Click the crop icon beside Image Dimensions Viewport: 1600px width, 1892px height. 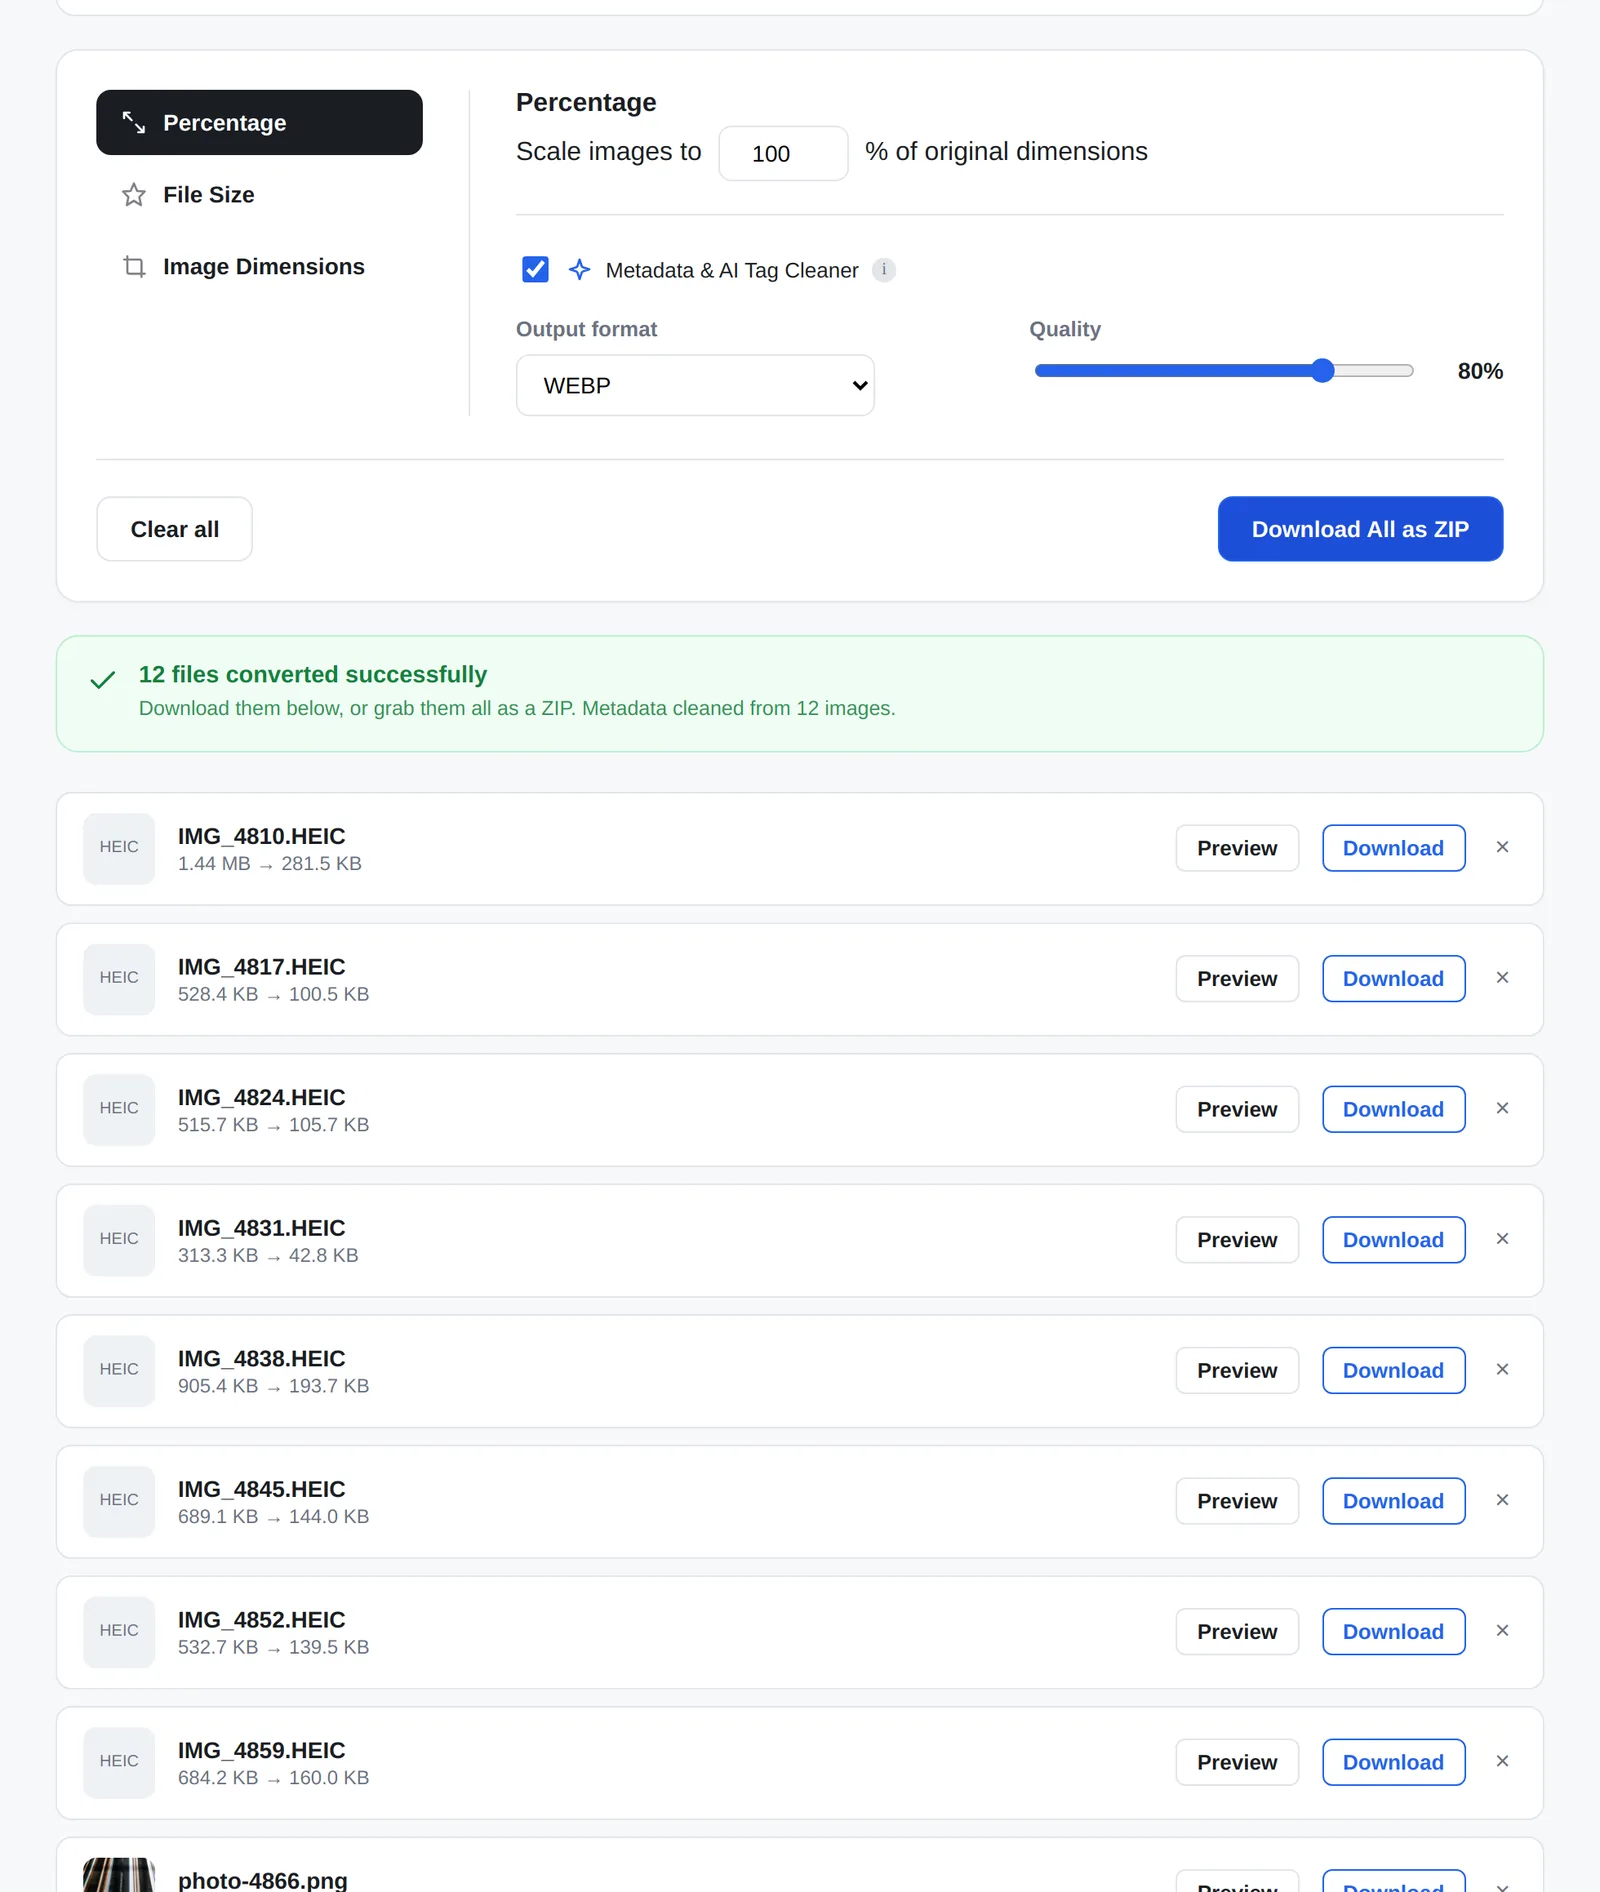click(x=134, y=266)
